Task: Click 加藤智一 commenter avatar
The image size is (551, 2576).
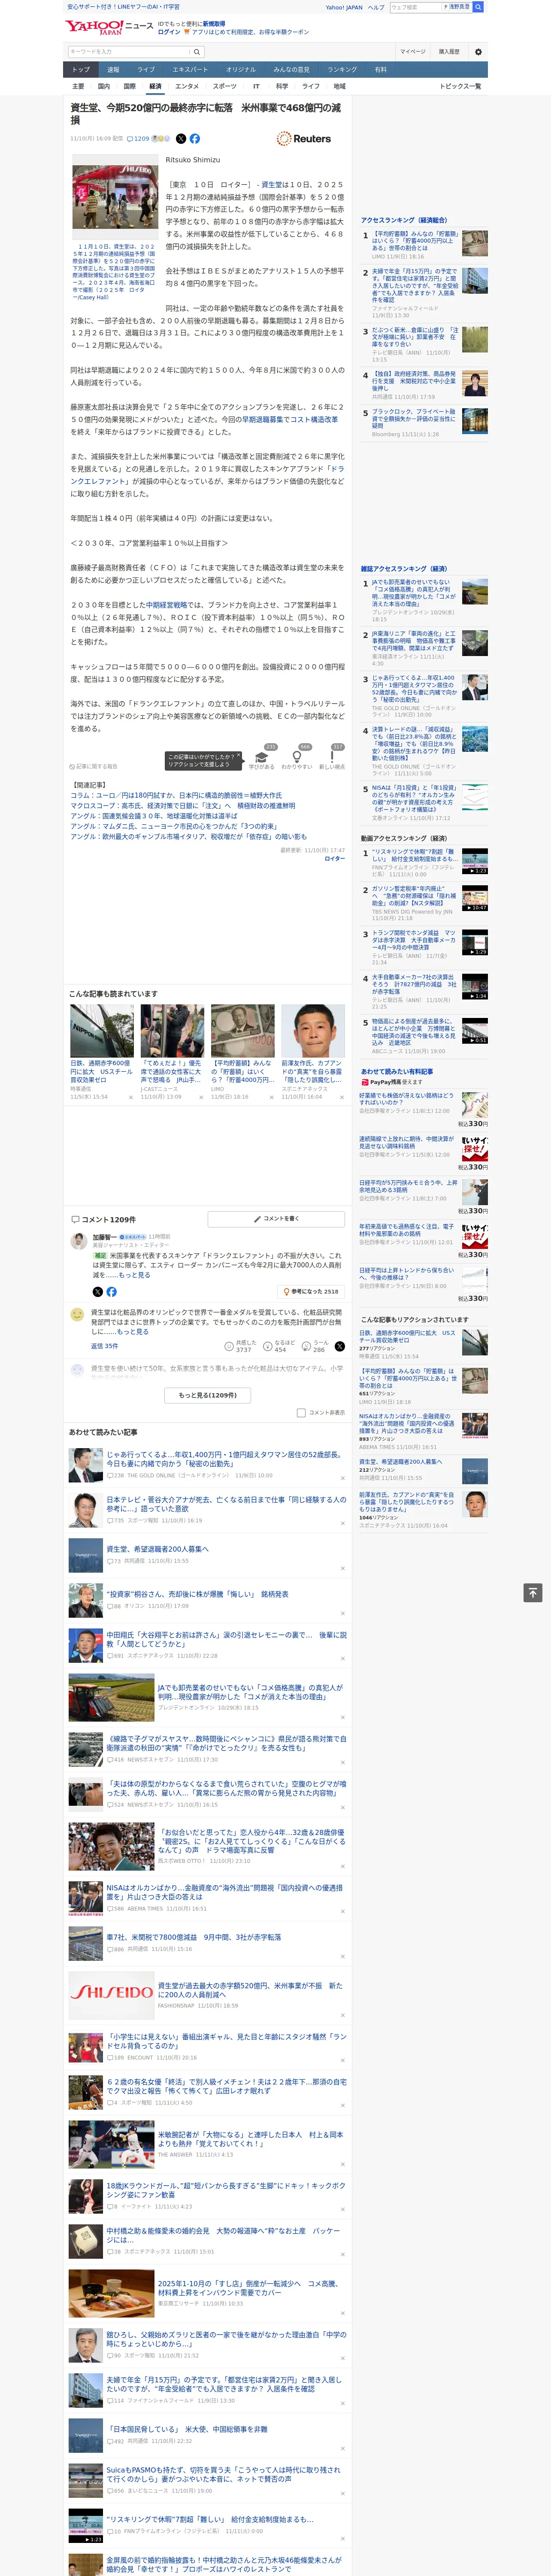Action: 78,1241
